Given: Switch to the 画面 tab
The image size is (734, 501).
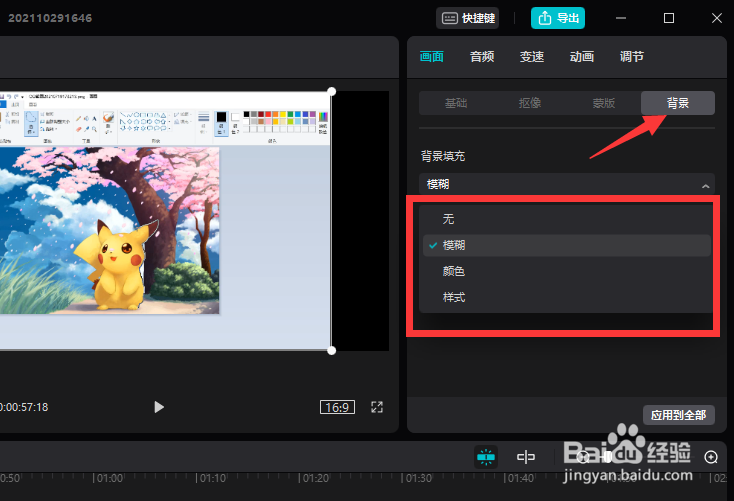Looking at the screenshot, I should click(x=432, y=57).
